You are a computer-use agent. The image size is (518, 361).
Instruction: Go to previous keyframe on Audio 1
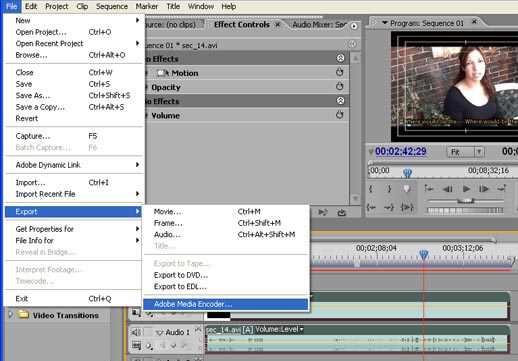coord(163,345)
